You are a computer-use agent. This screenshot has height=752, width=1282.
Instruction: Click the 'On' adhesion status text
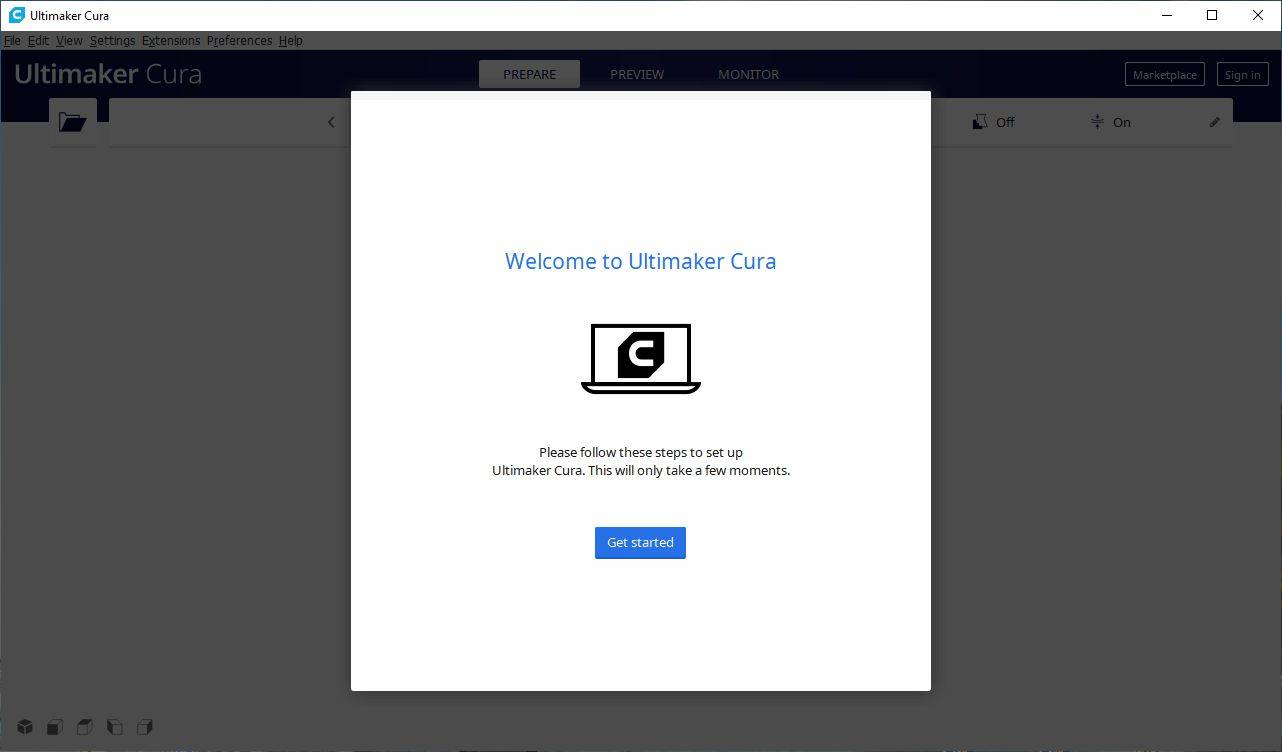tap(1122, 122)
